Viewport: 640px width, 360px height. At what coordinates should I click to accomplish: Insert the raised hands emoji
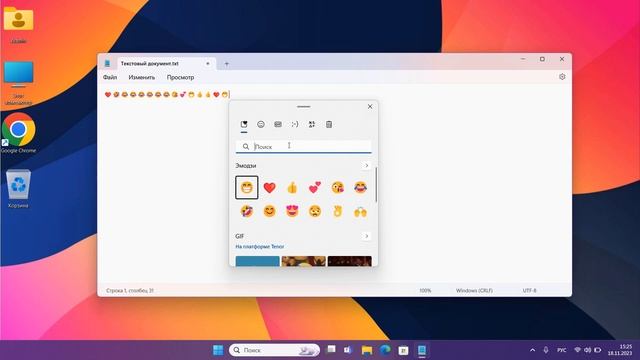(x=360, y=211)
